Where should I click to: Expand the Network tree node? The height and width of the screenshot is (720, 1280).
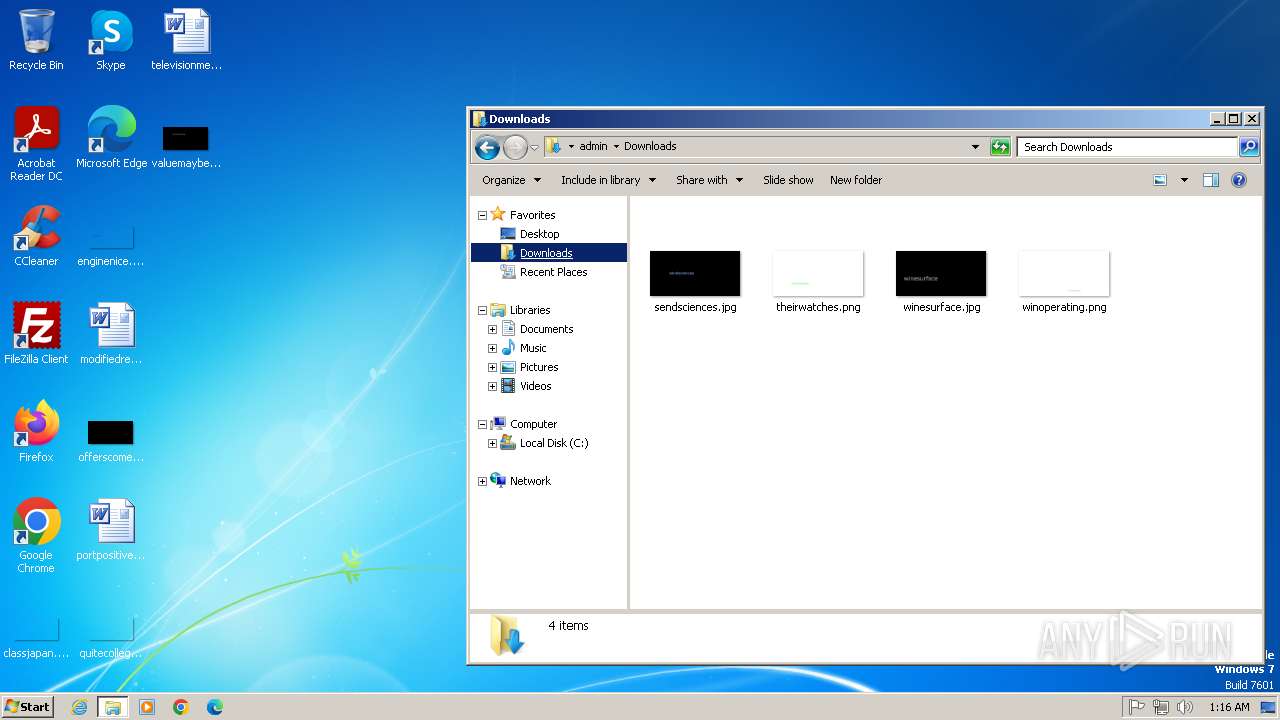coord(482,481)
